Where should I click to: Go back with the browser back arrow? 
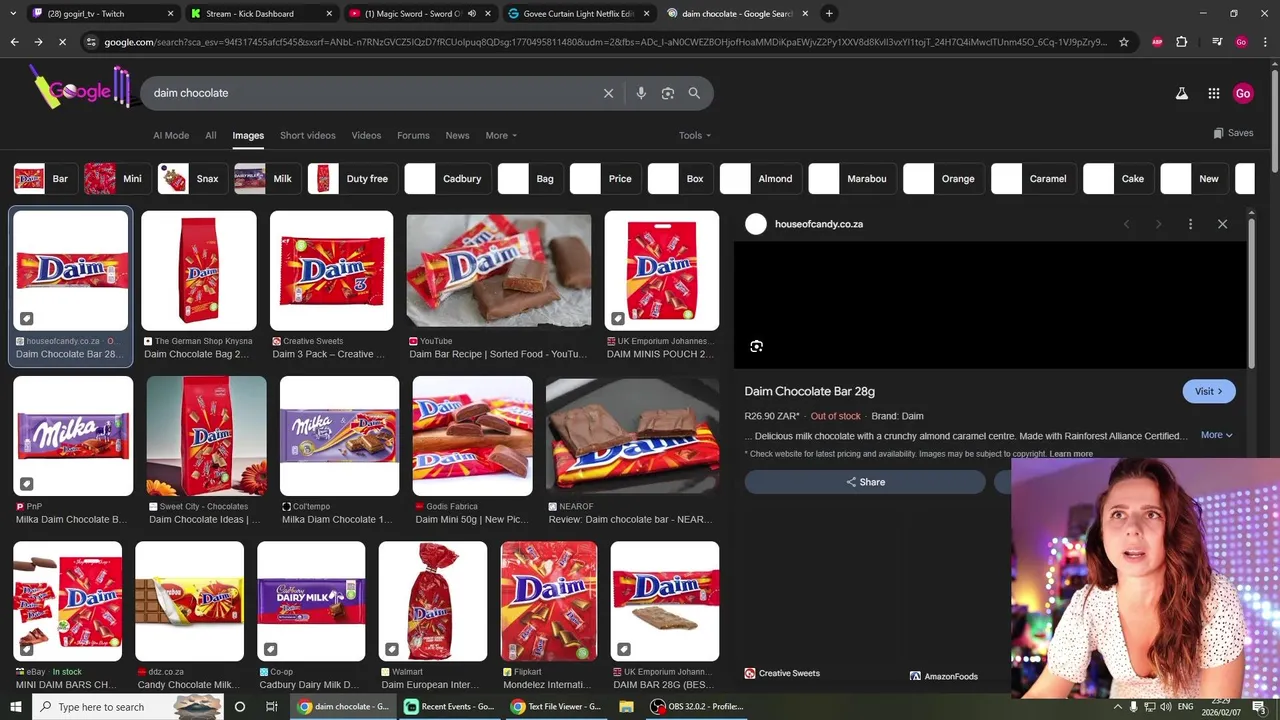pos(14,42)
